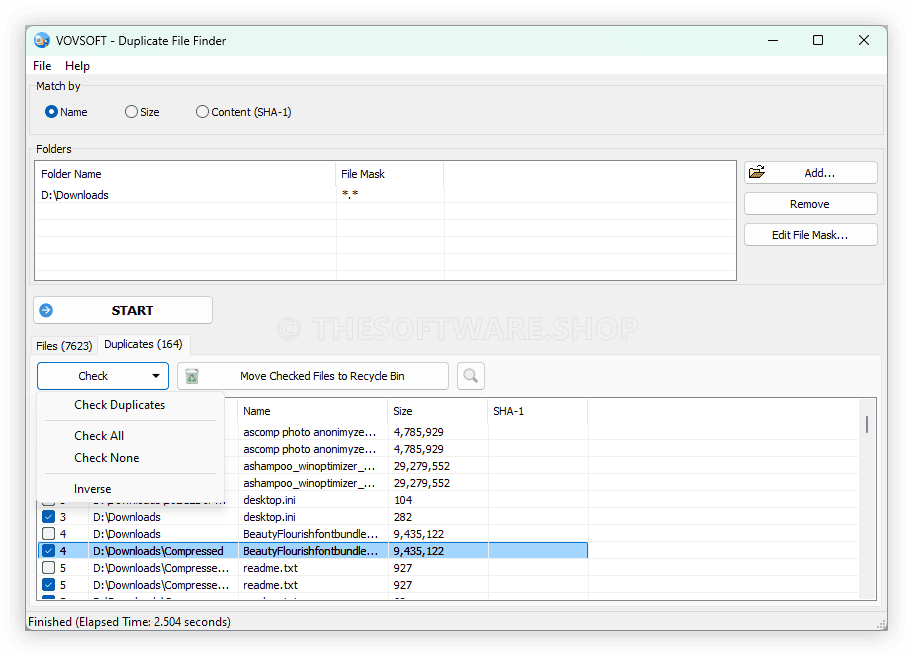The width and height of the screenshot is (913, 656).
Task: Open the File menu
Action: 42,66
